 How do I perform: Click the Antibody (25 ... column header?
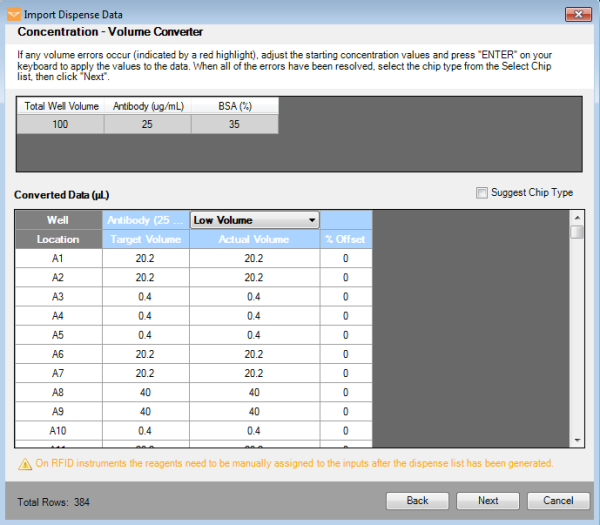pos(145,220)
